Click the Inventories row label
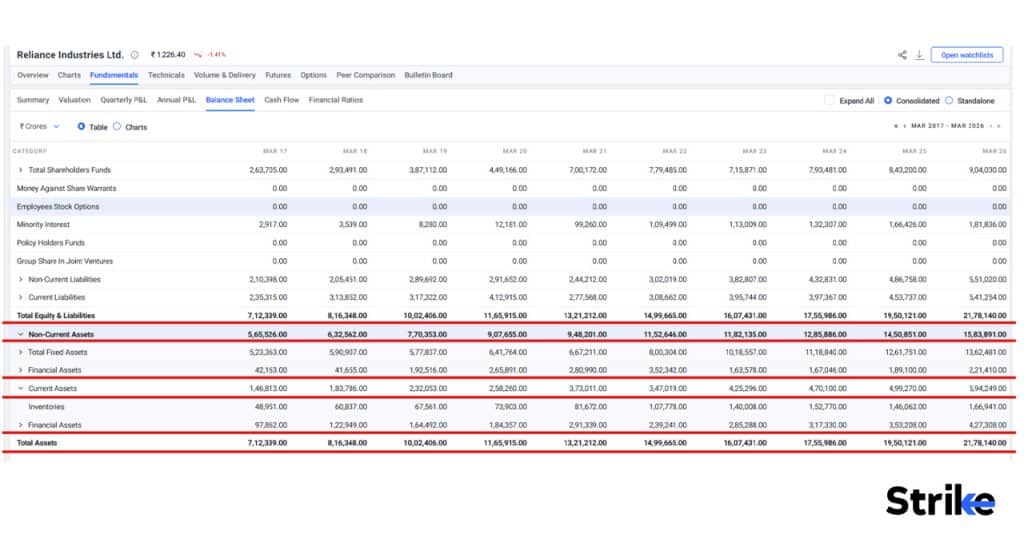Image resolution: width=1024 pixels, height=542 pixels. coord(46,407)
